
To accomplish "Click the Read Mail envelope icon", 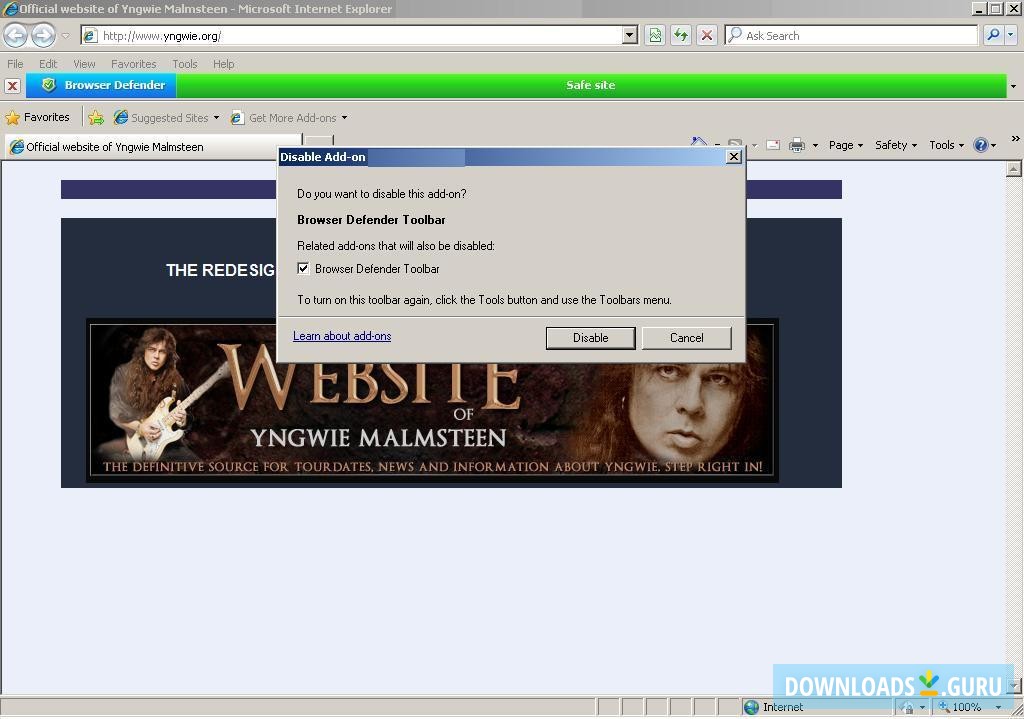I will coord(773,145).
